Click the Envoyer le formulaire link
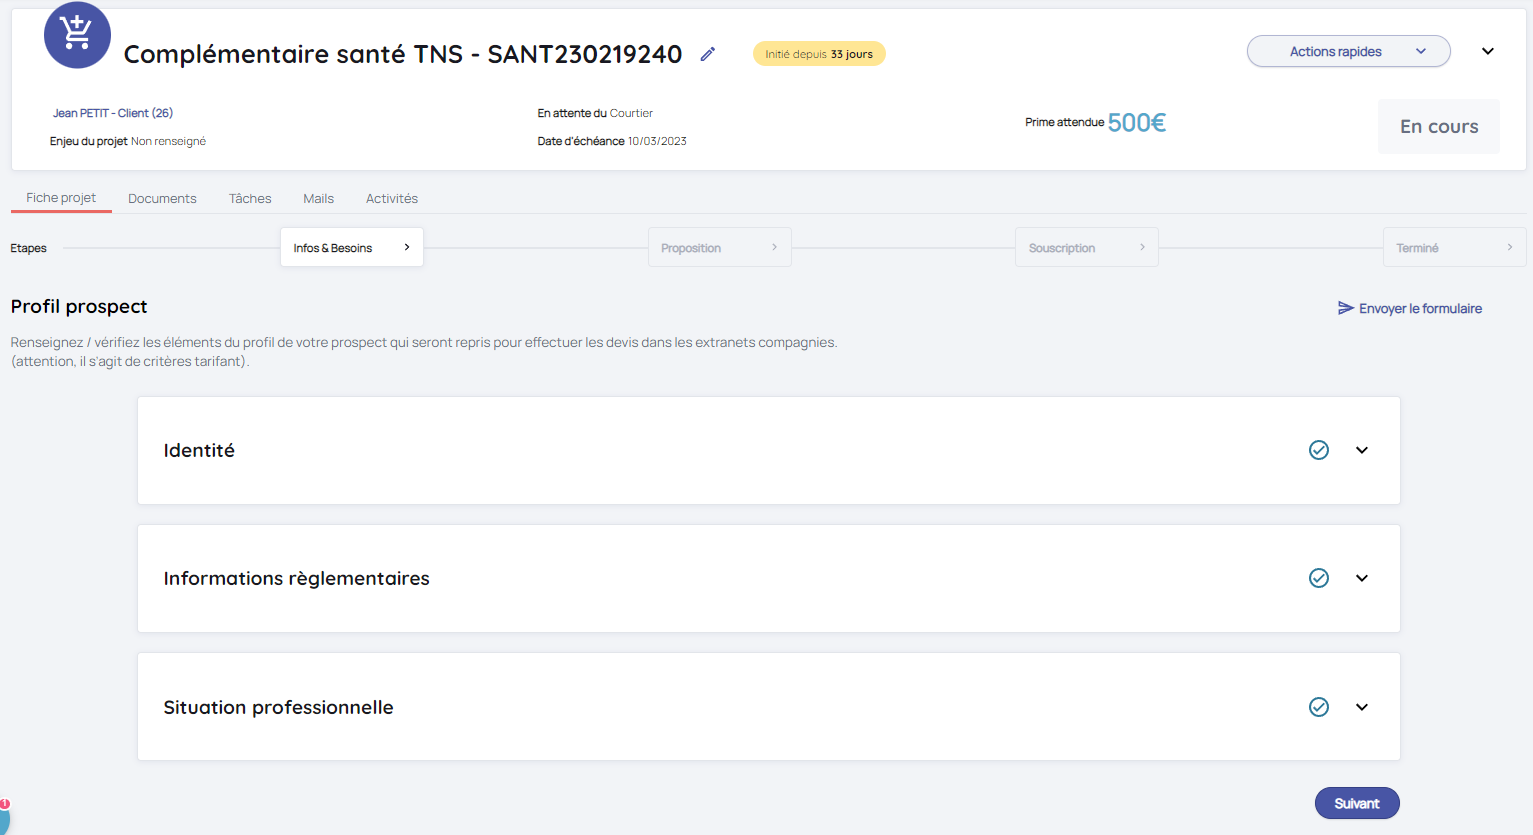1533x835 pixels. (x=1420, y=309)
